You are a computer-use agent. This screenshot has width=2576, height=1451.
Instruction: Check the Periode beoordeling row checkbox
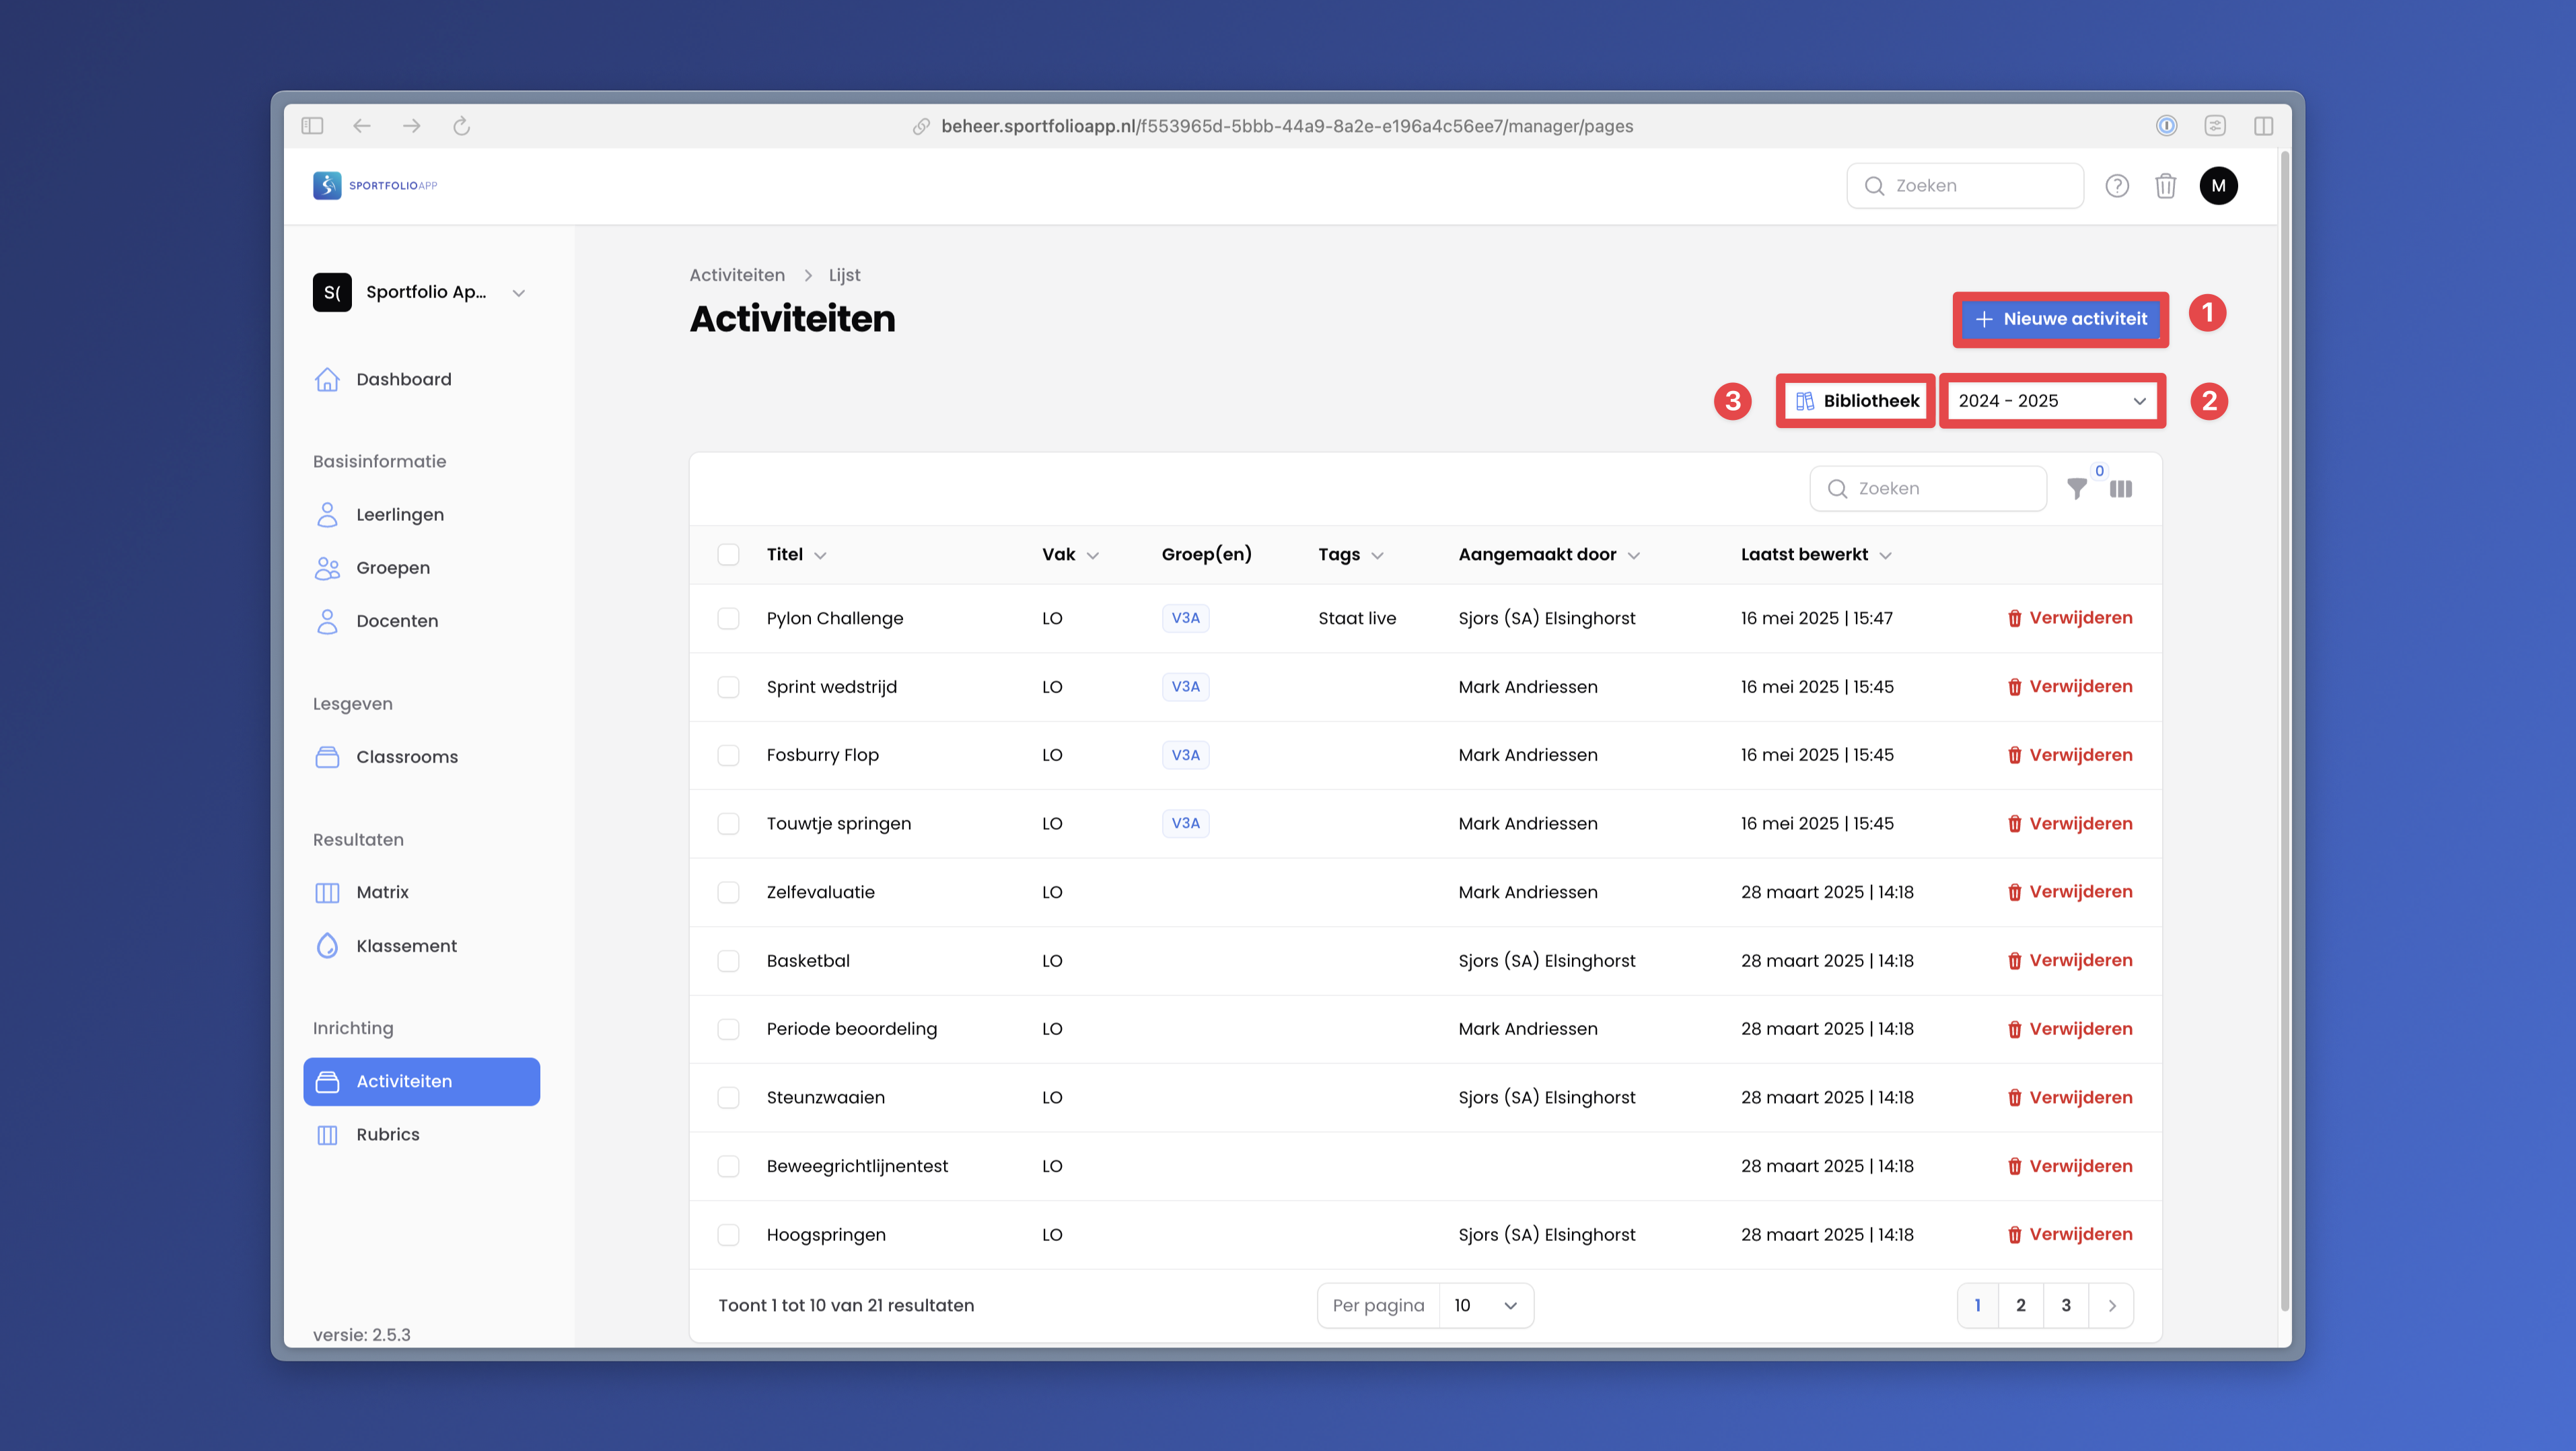click(728, 1029)
